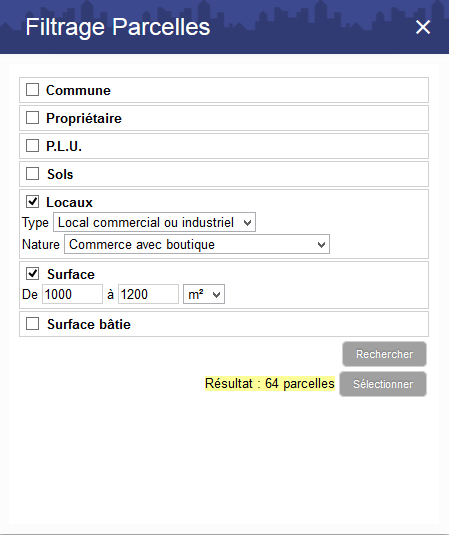Click the maximum surface field showing 1200
This screenshot has height=535, width=449.
tap(148, 294)
